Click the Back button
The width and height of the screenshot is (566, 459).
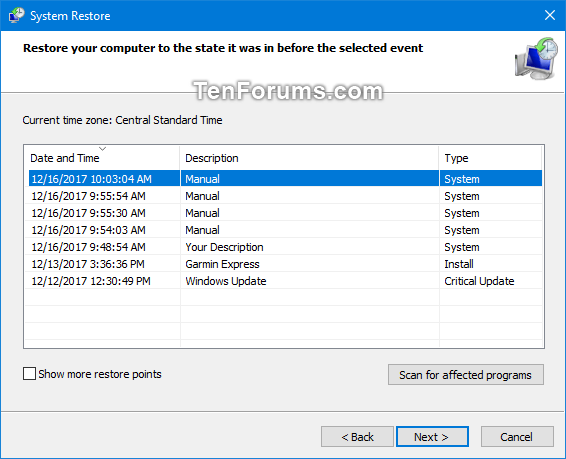coord(357,437)
